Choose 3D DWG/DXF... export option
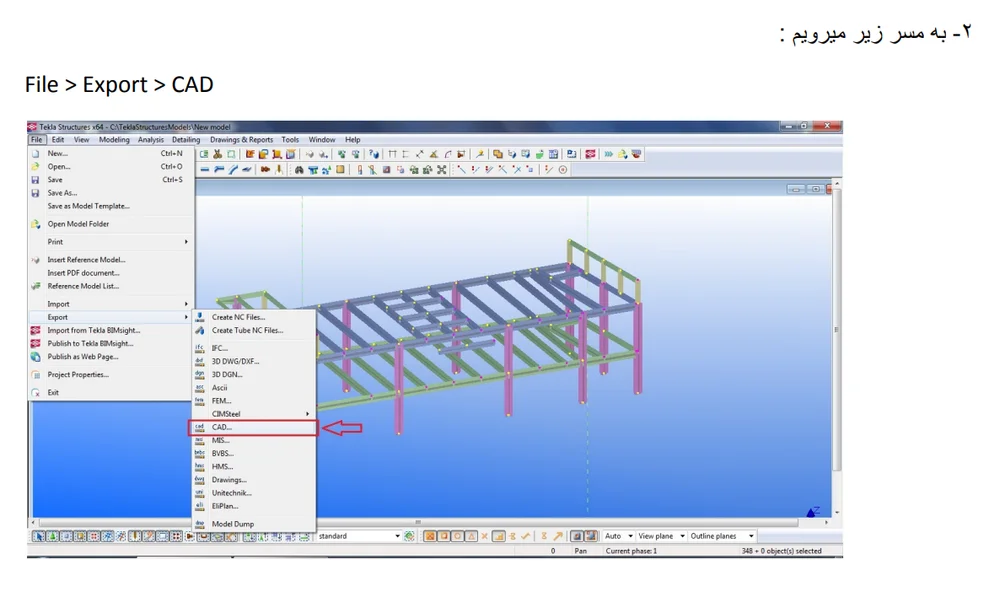The height and width of the screenshot is (592, 1000). click(253, 361)
